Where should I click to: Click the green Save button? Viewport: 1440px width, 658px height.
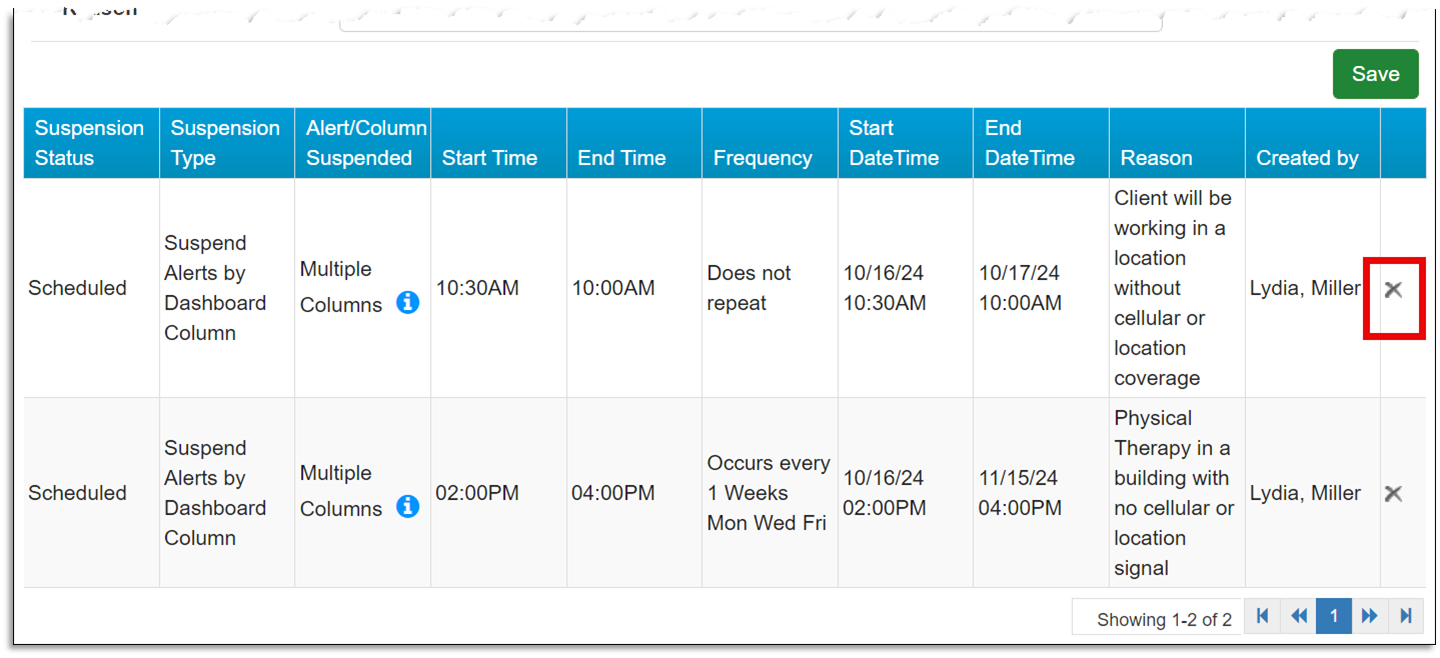pyautogui.click(x=1375, y=74)
